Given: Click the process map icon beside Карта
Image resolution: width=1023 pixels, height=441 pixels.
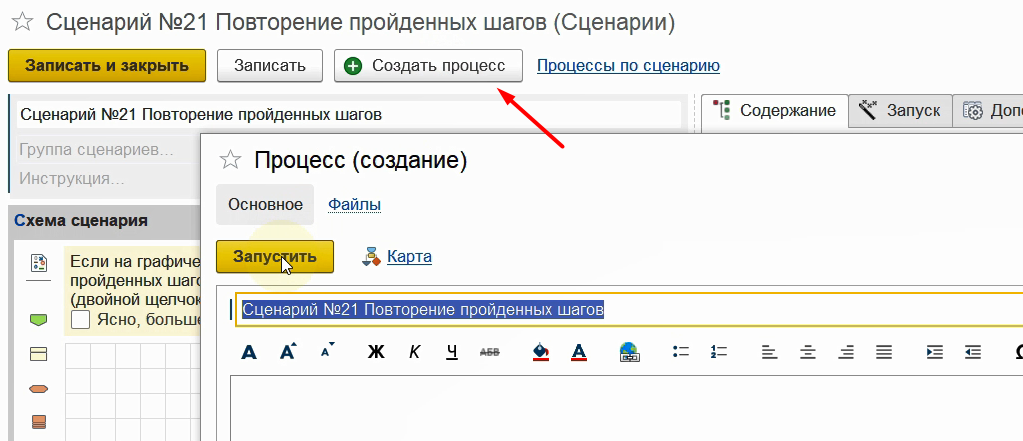Looking at the screenshot, I should 371,257.
